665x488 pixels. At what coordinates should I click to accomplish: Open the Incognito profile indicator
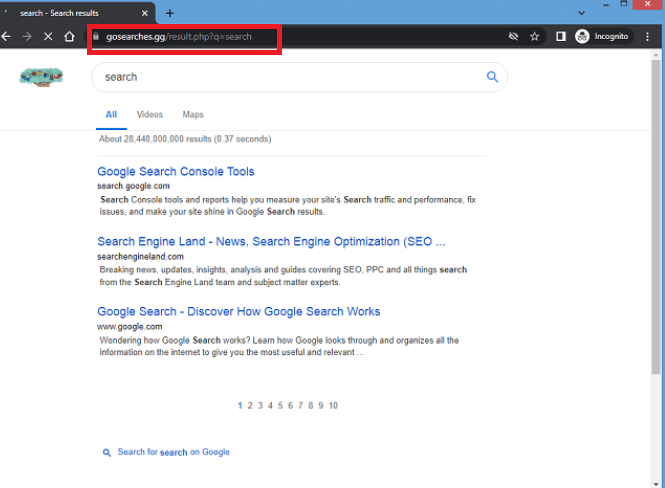[x=603, y=37]
